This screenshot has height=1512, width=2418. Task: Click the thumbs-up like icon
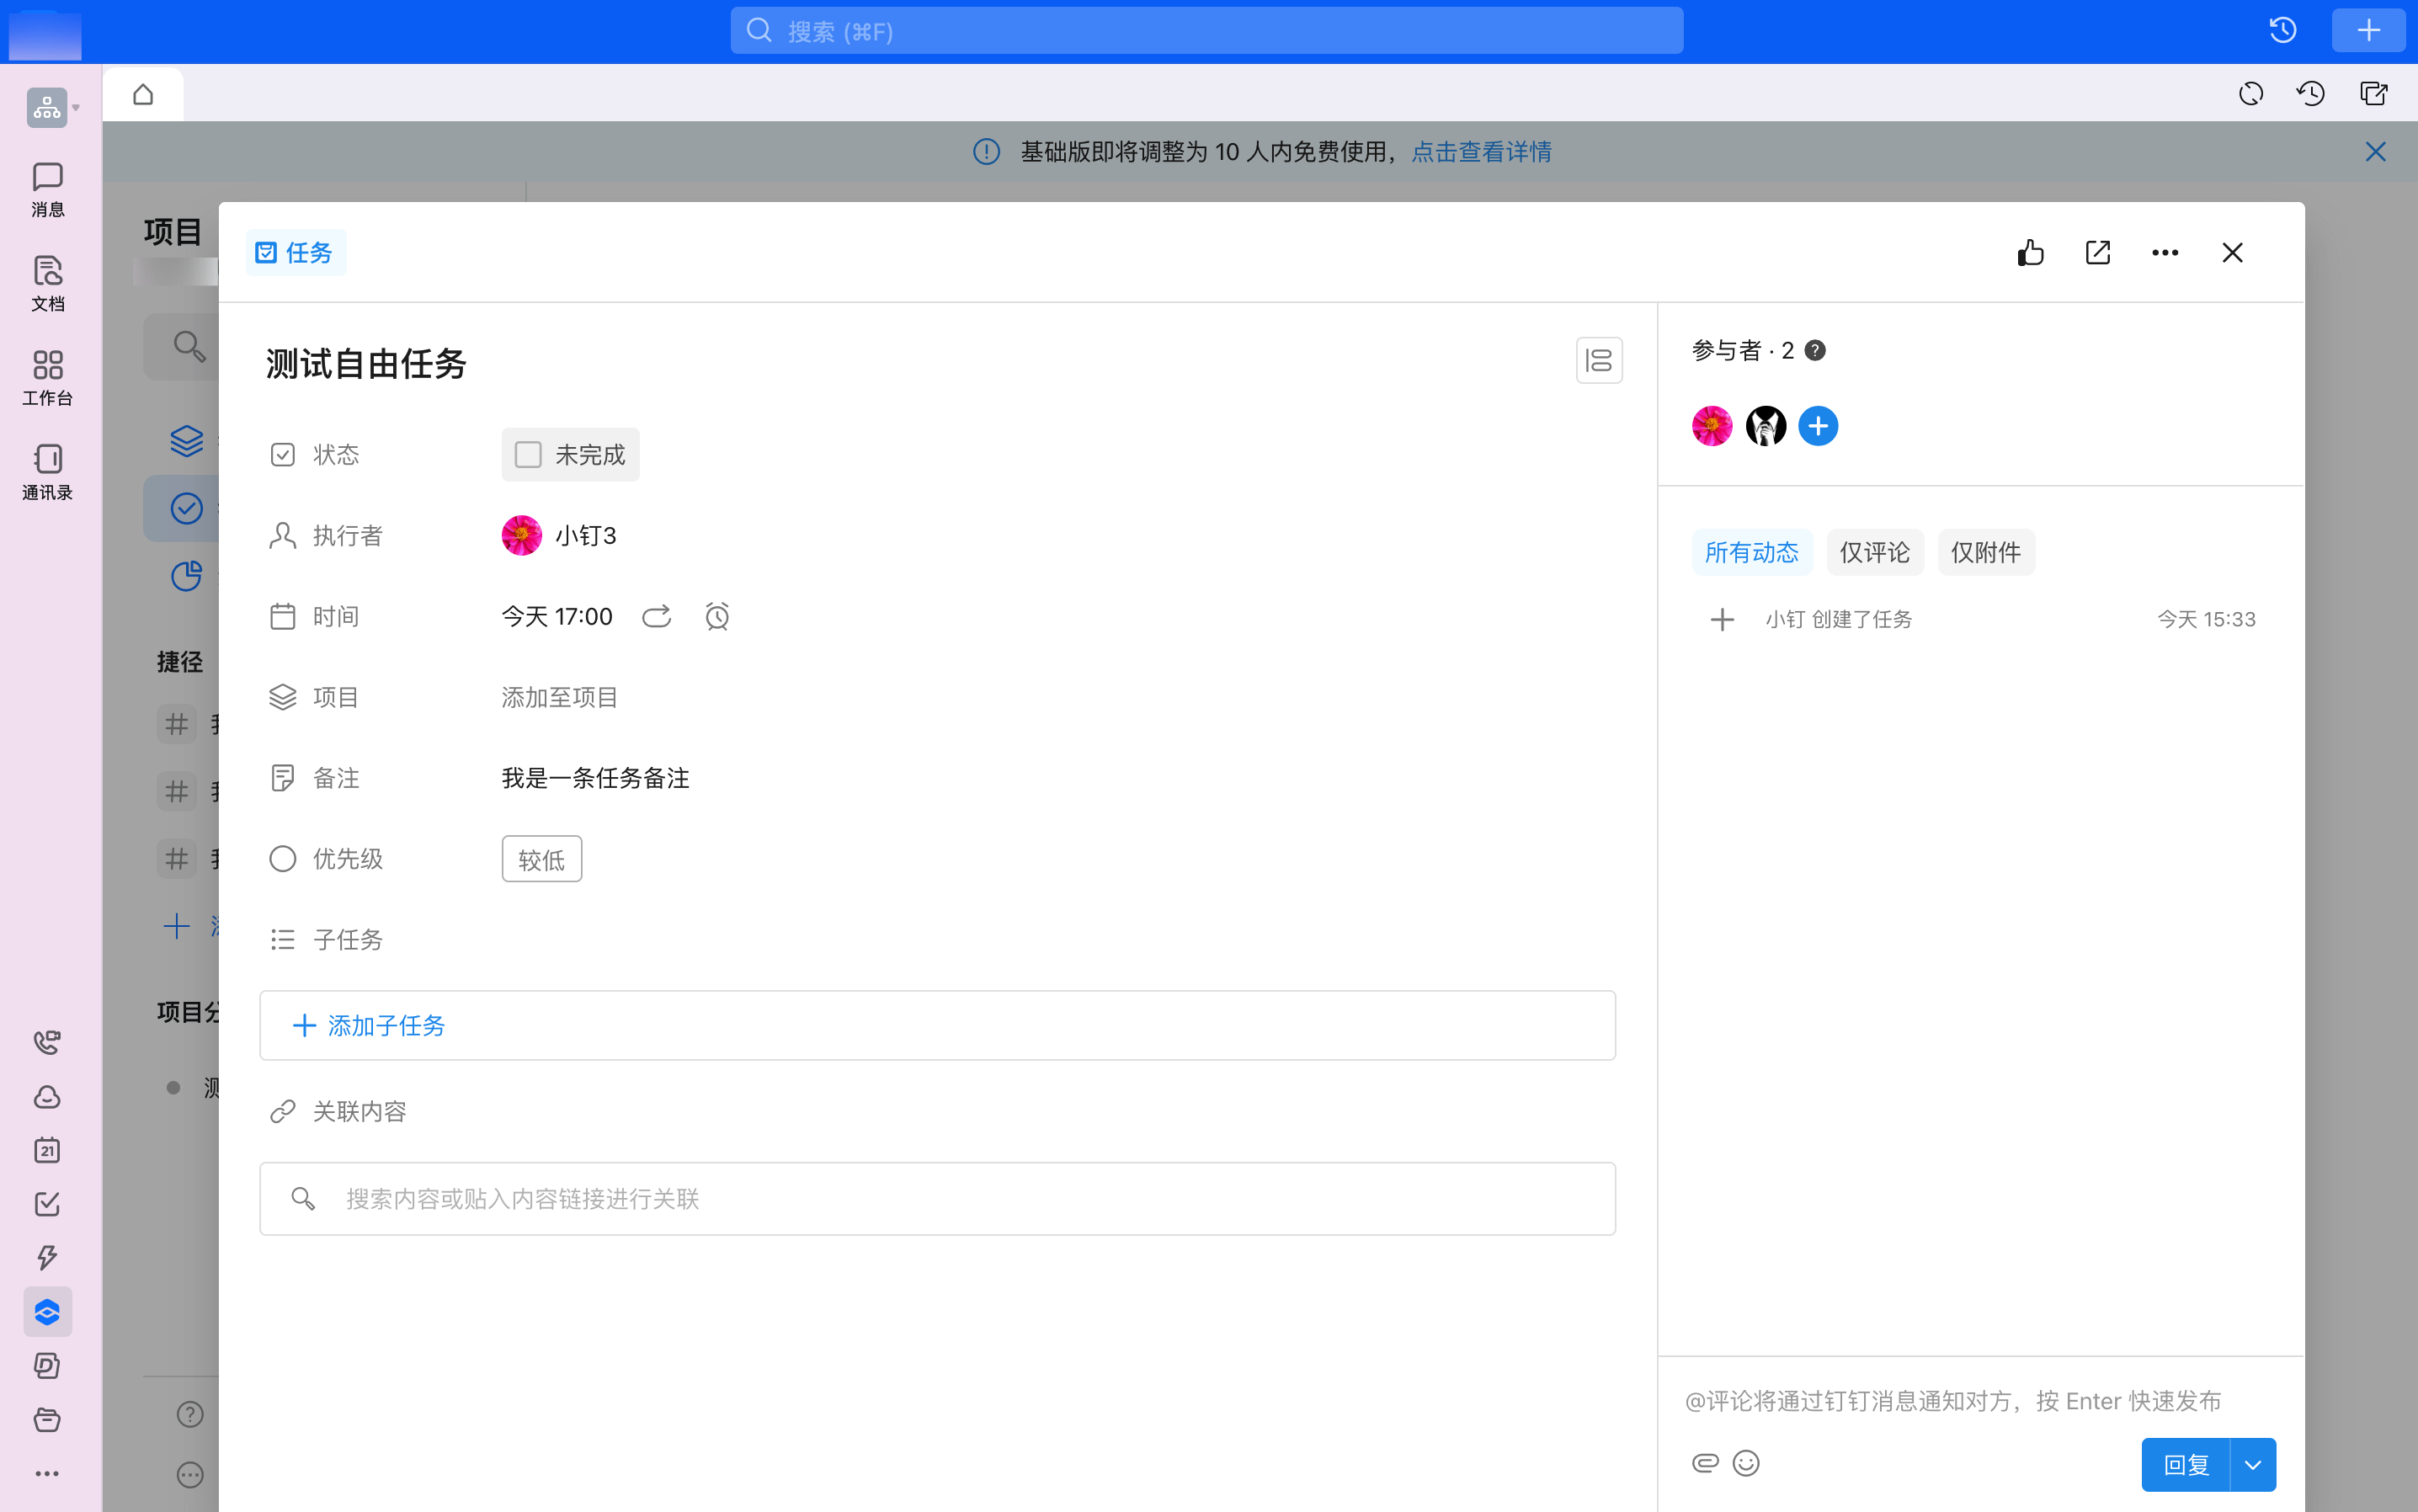(2030, 252)
